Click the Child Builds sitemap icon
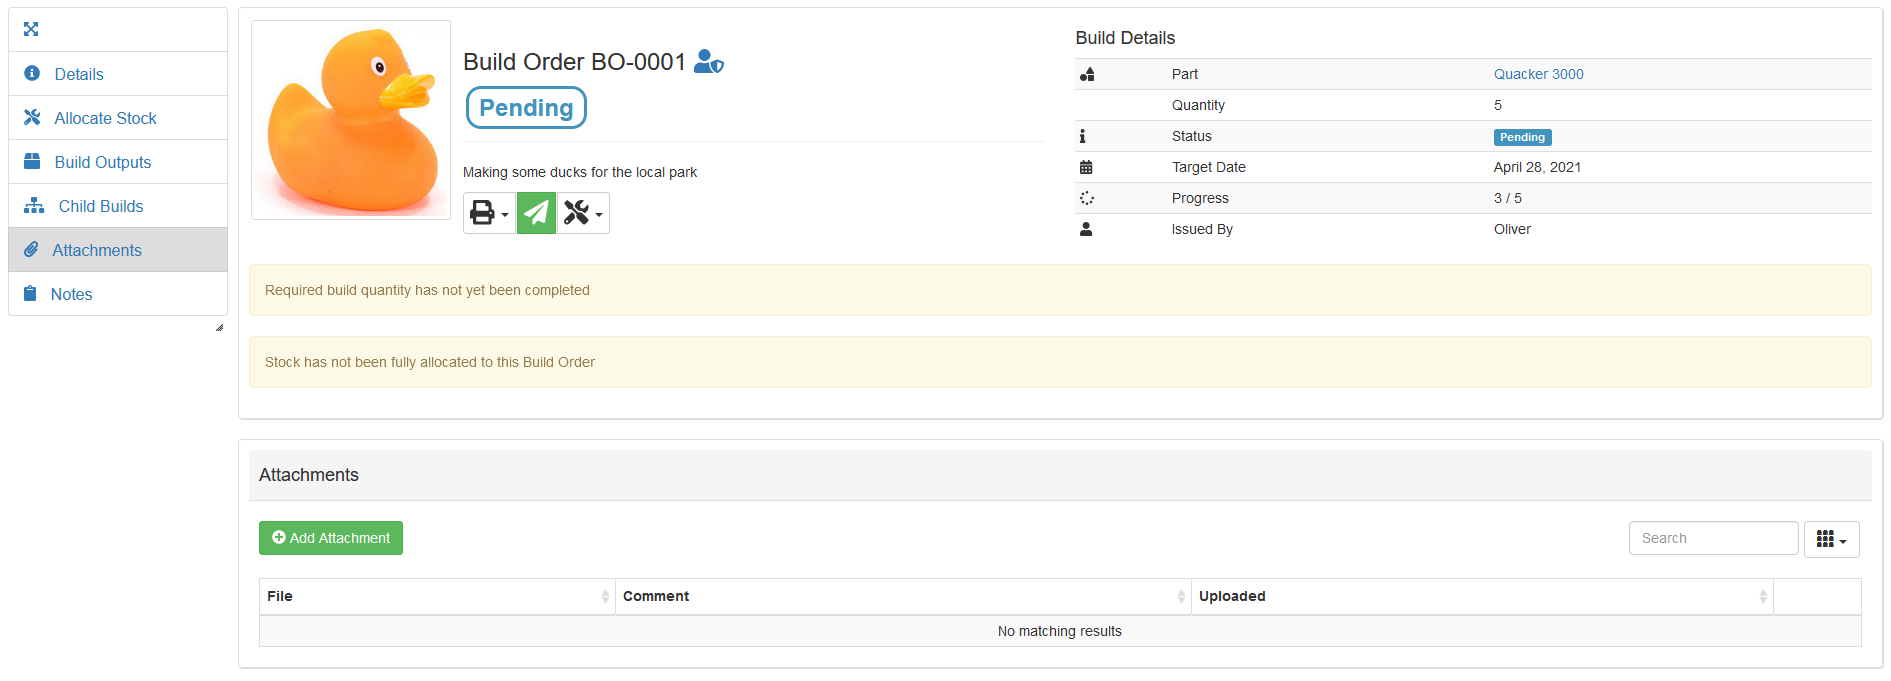The image size is (1891, 681). (34, 206)
